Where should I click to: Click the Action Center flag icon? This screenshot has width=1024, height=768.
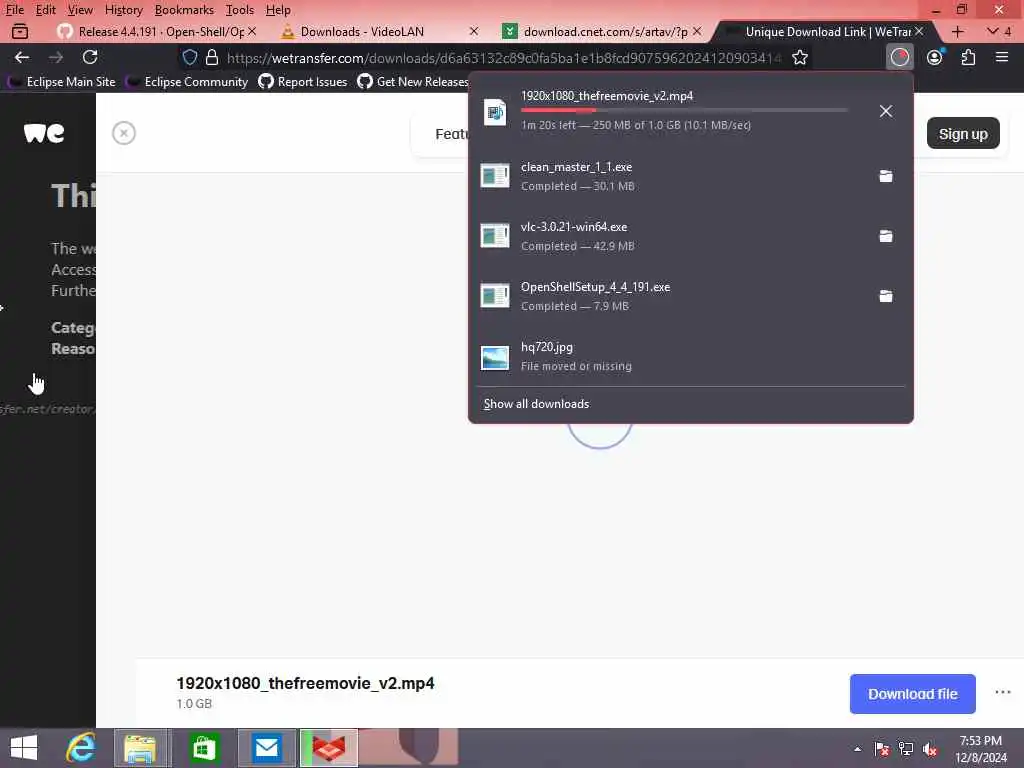(x=882, y=749)
